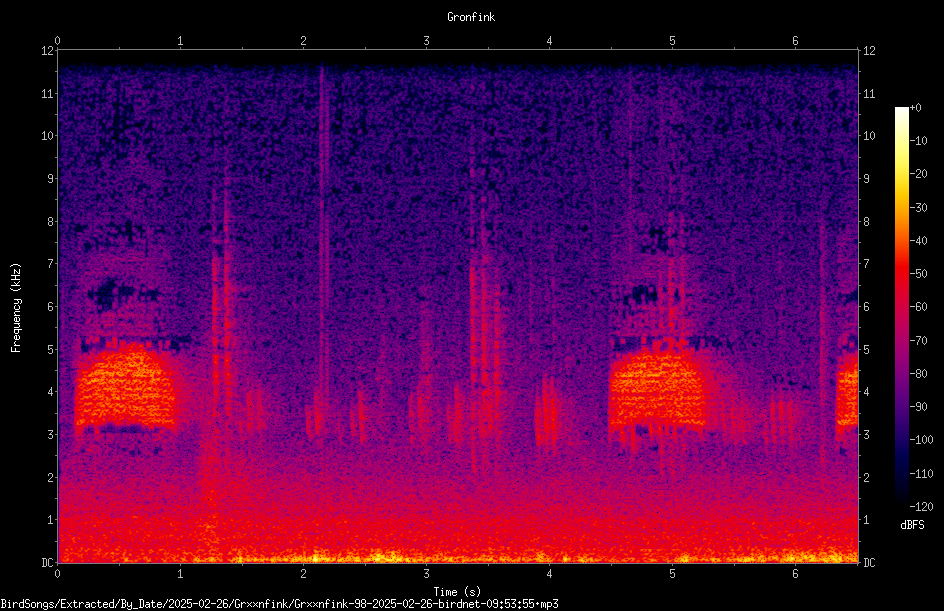Click the '3' tick on bottom time axis
Viewport: 944px width, 611px height.
click(426, 574)
